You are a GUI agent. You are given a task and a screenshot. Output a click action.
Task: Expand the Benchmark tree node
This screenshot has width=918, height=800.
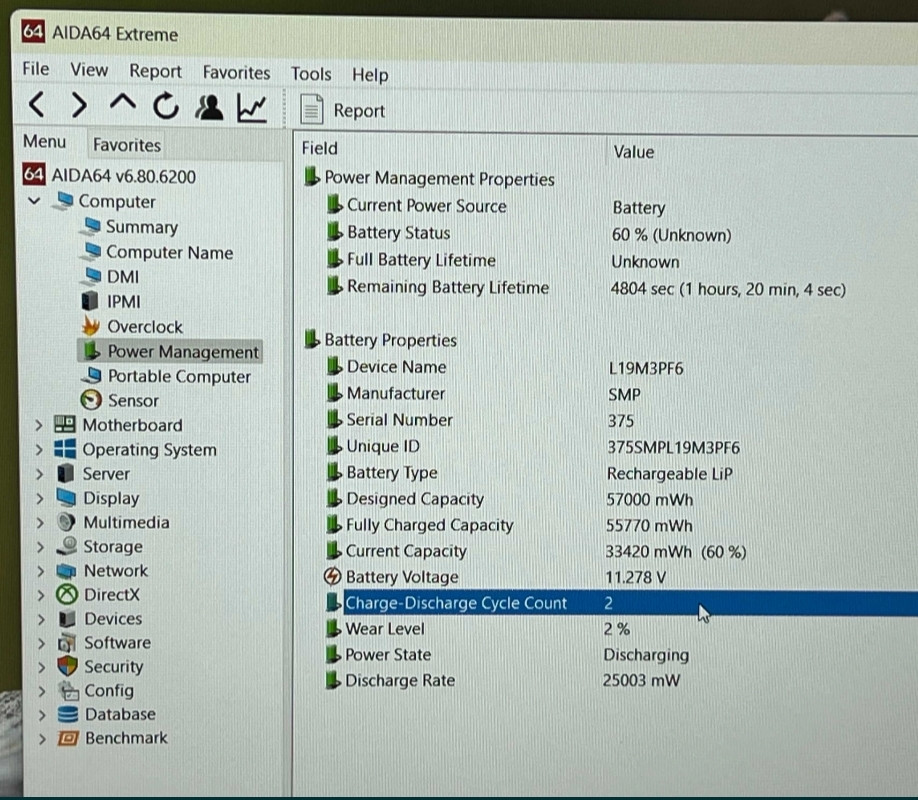point(41,739)
